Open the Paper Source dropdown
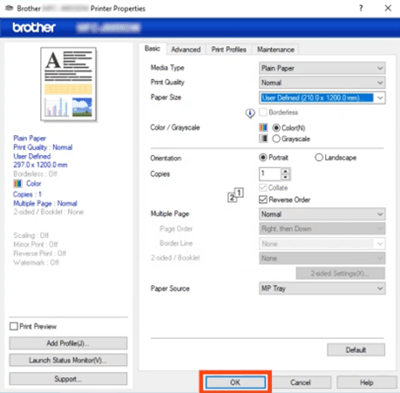Image resolution: width=400 pixels, height=393 pixels. click(322, 288)
